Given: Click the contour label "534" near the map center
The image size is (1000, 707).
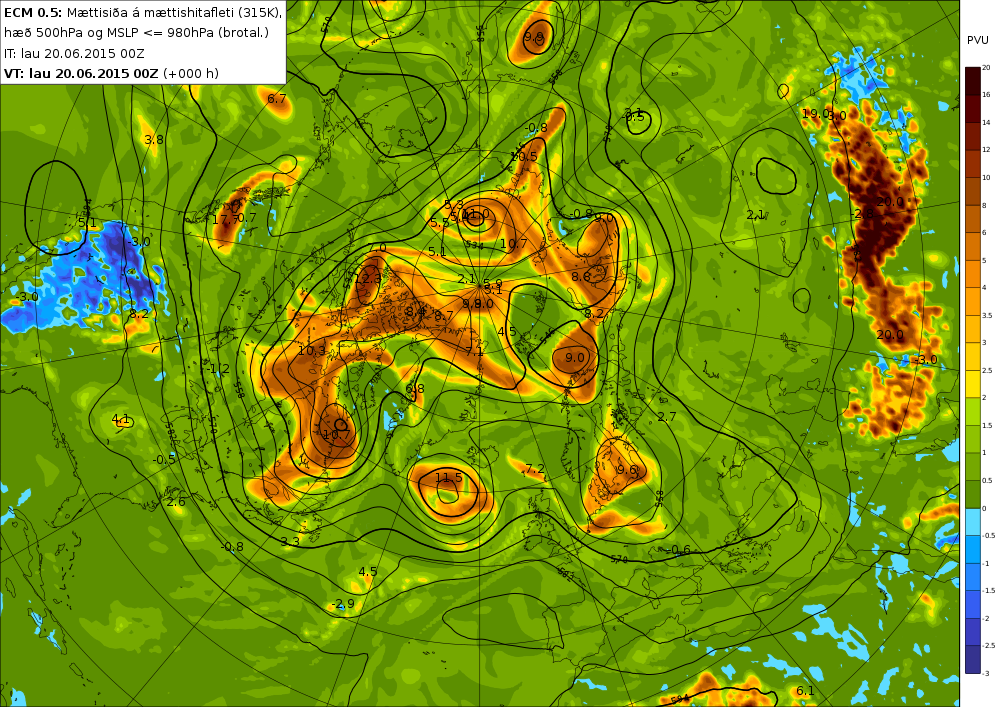Looking at the screenshot, I should [x=475, y=245].
